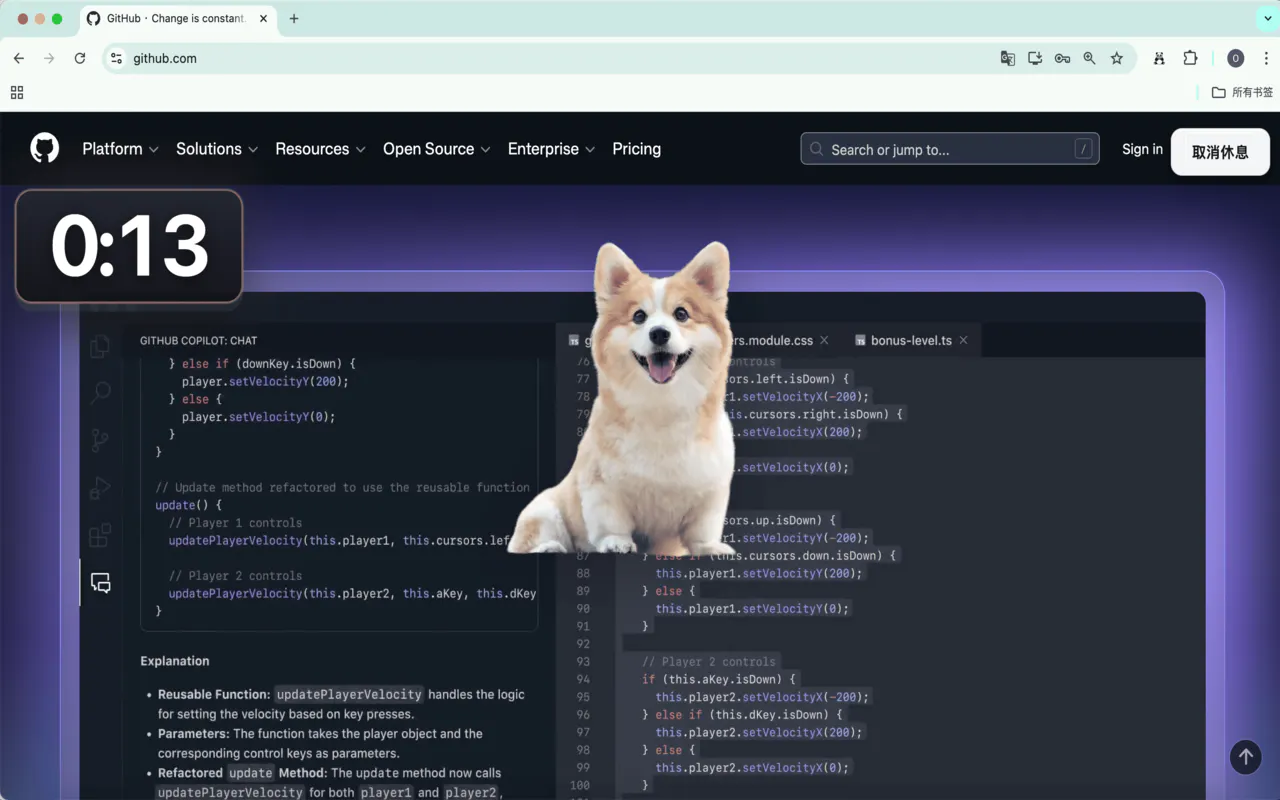Click the install app icon in address bar
The height and width of the screenshot is (800, 1280).
[1035, 58]
